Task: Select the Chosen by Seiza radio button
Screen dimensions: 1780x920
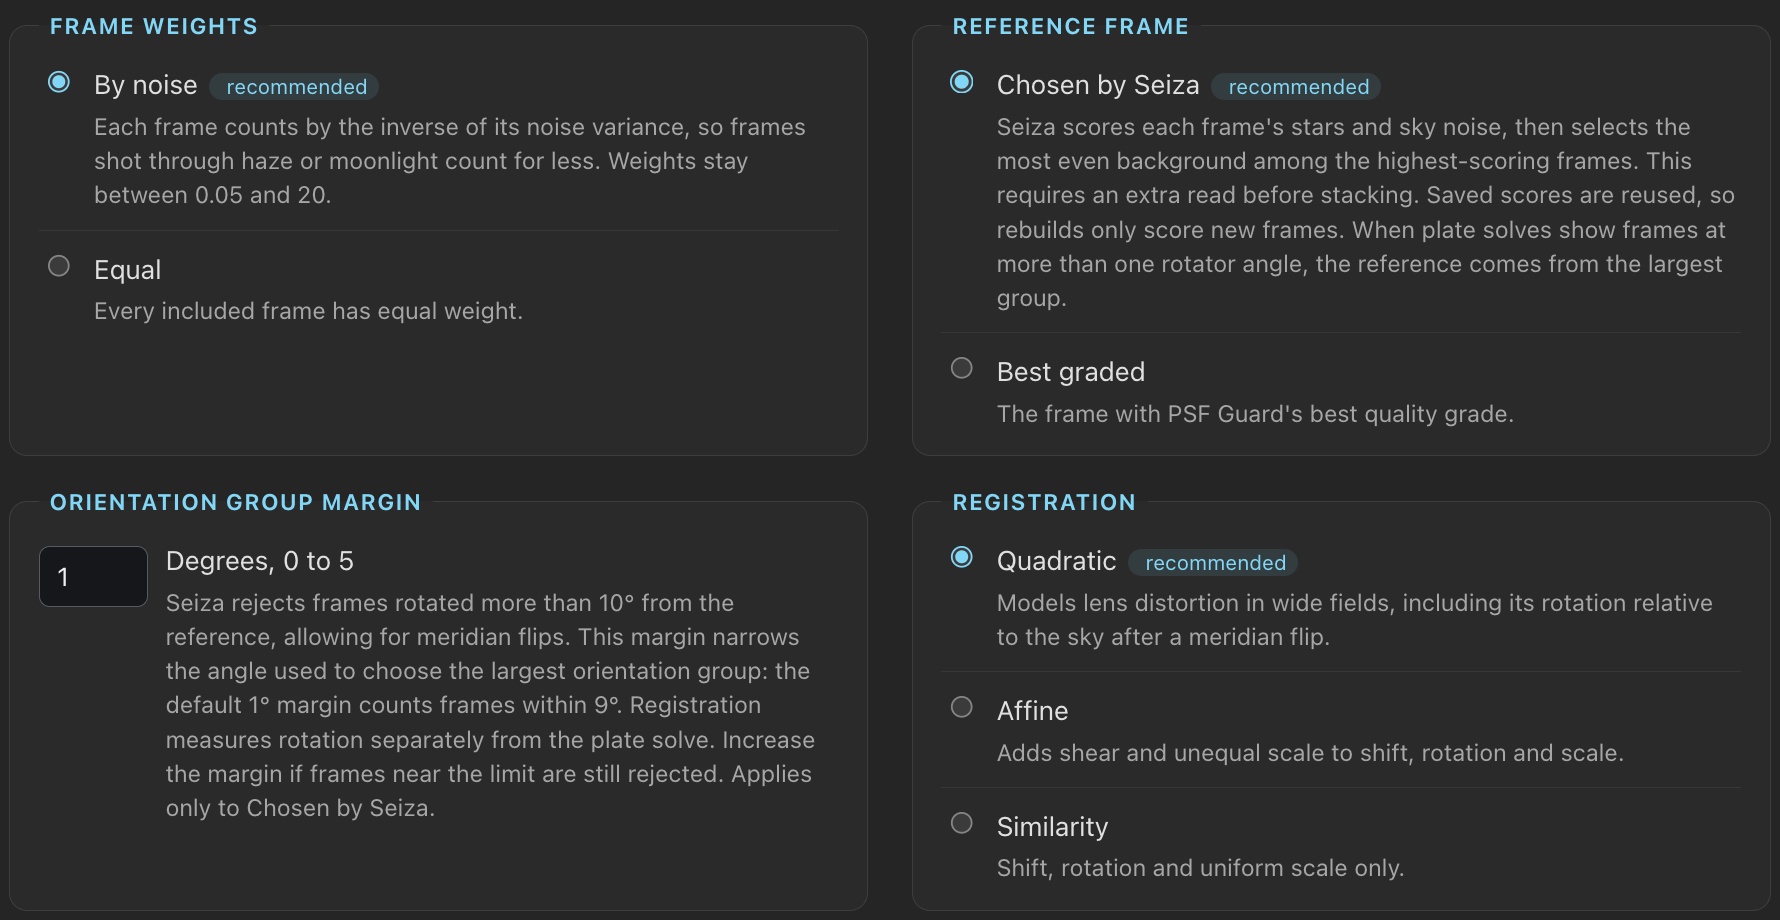Action: (x=962, y=82)
